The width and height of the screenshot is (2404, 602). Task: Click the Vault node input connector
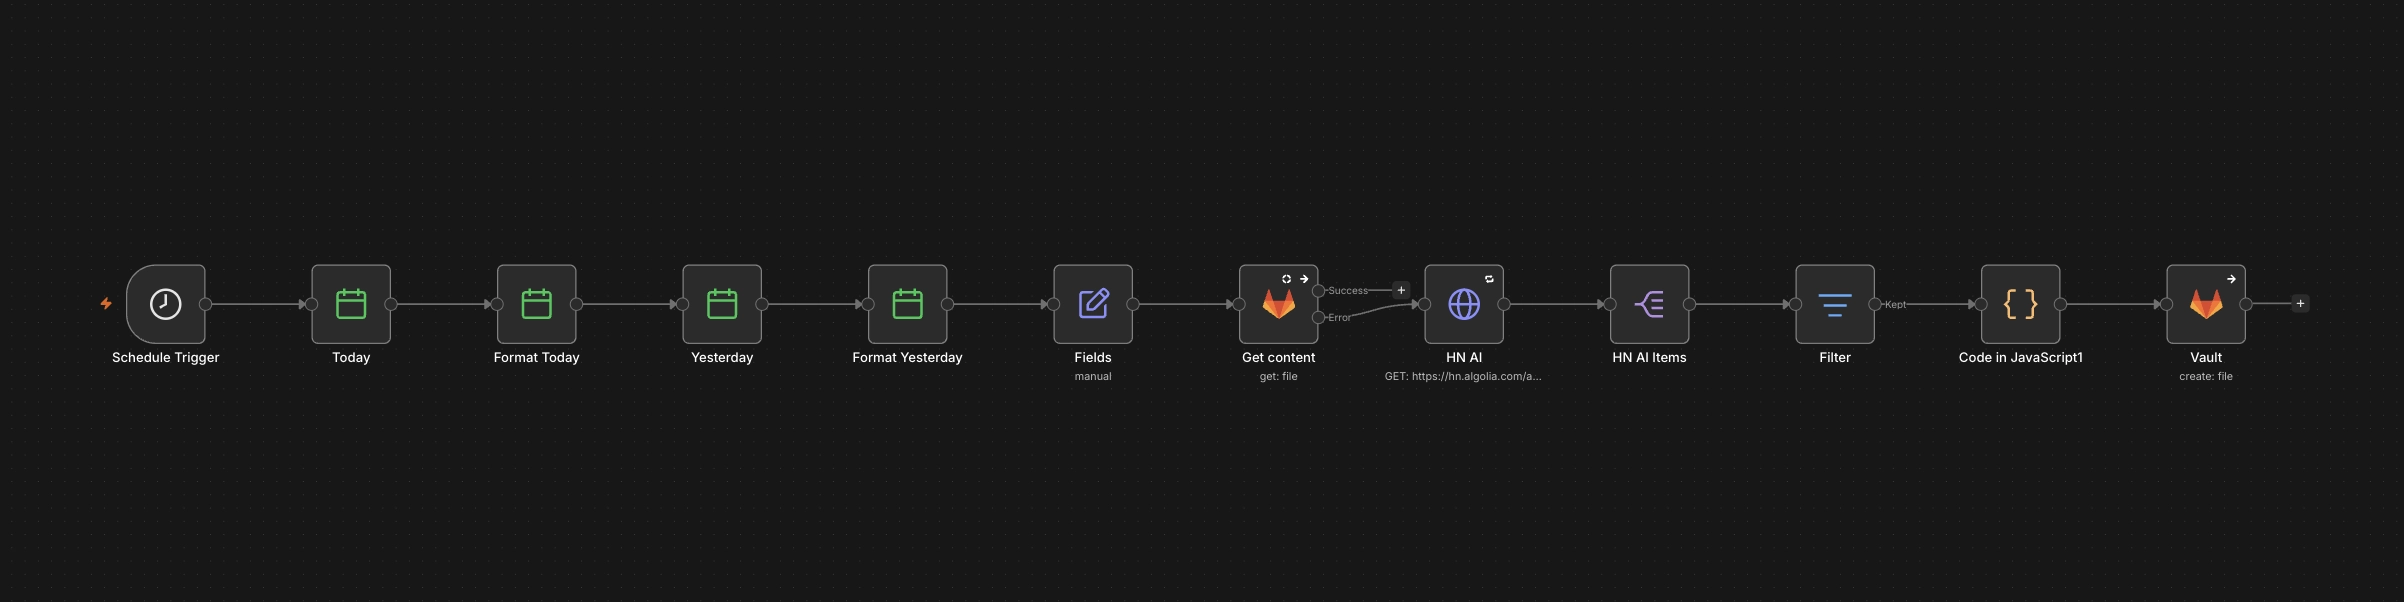point(2166,304)
